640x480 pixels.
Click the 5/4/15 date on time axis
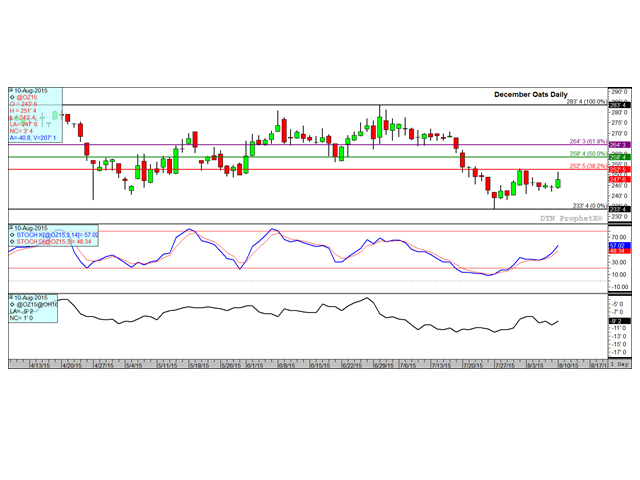134,365
